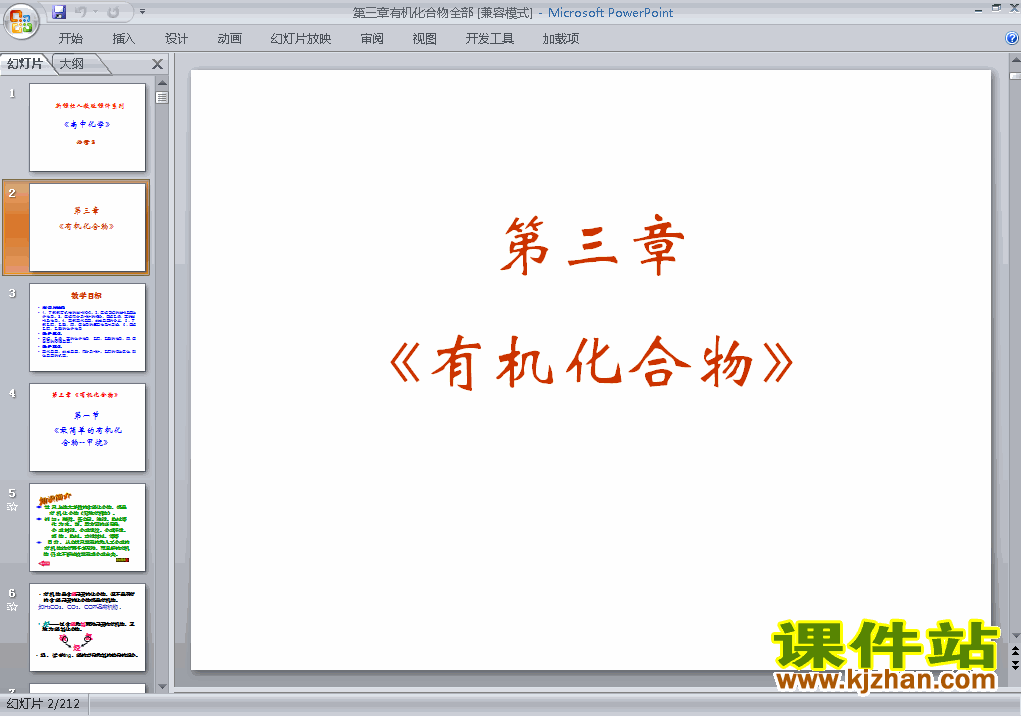Click the Undo icon
This screenshot has height=717, width=1021.
point(81,12)
